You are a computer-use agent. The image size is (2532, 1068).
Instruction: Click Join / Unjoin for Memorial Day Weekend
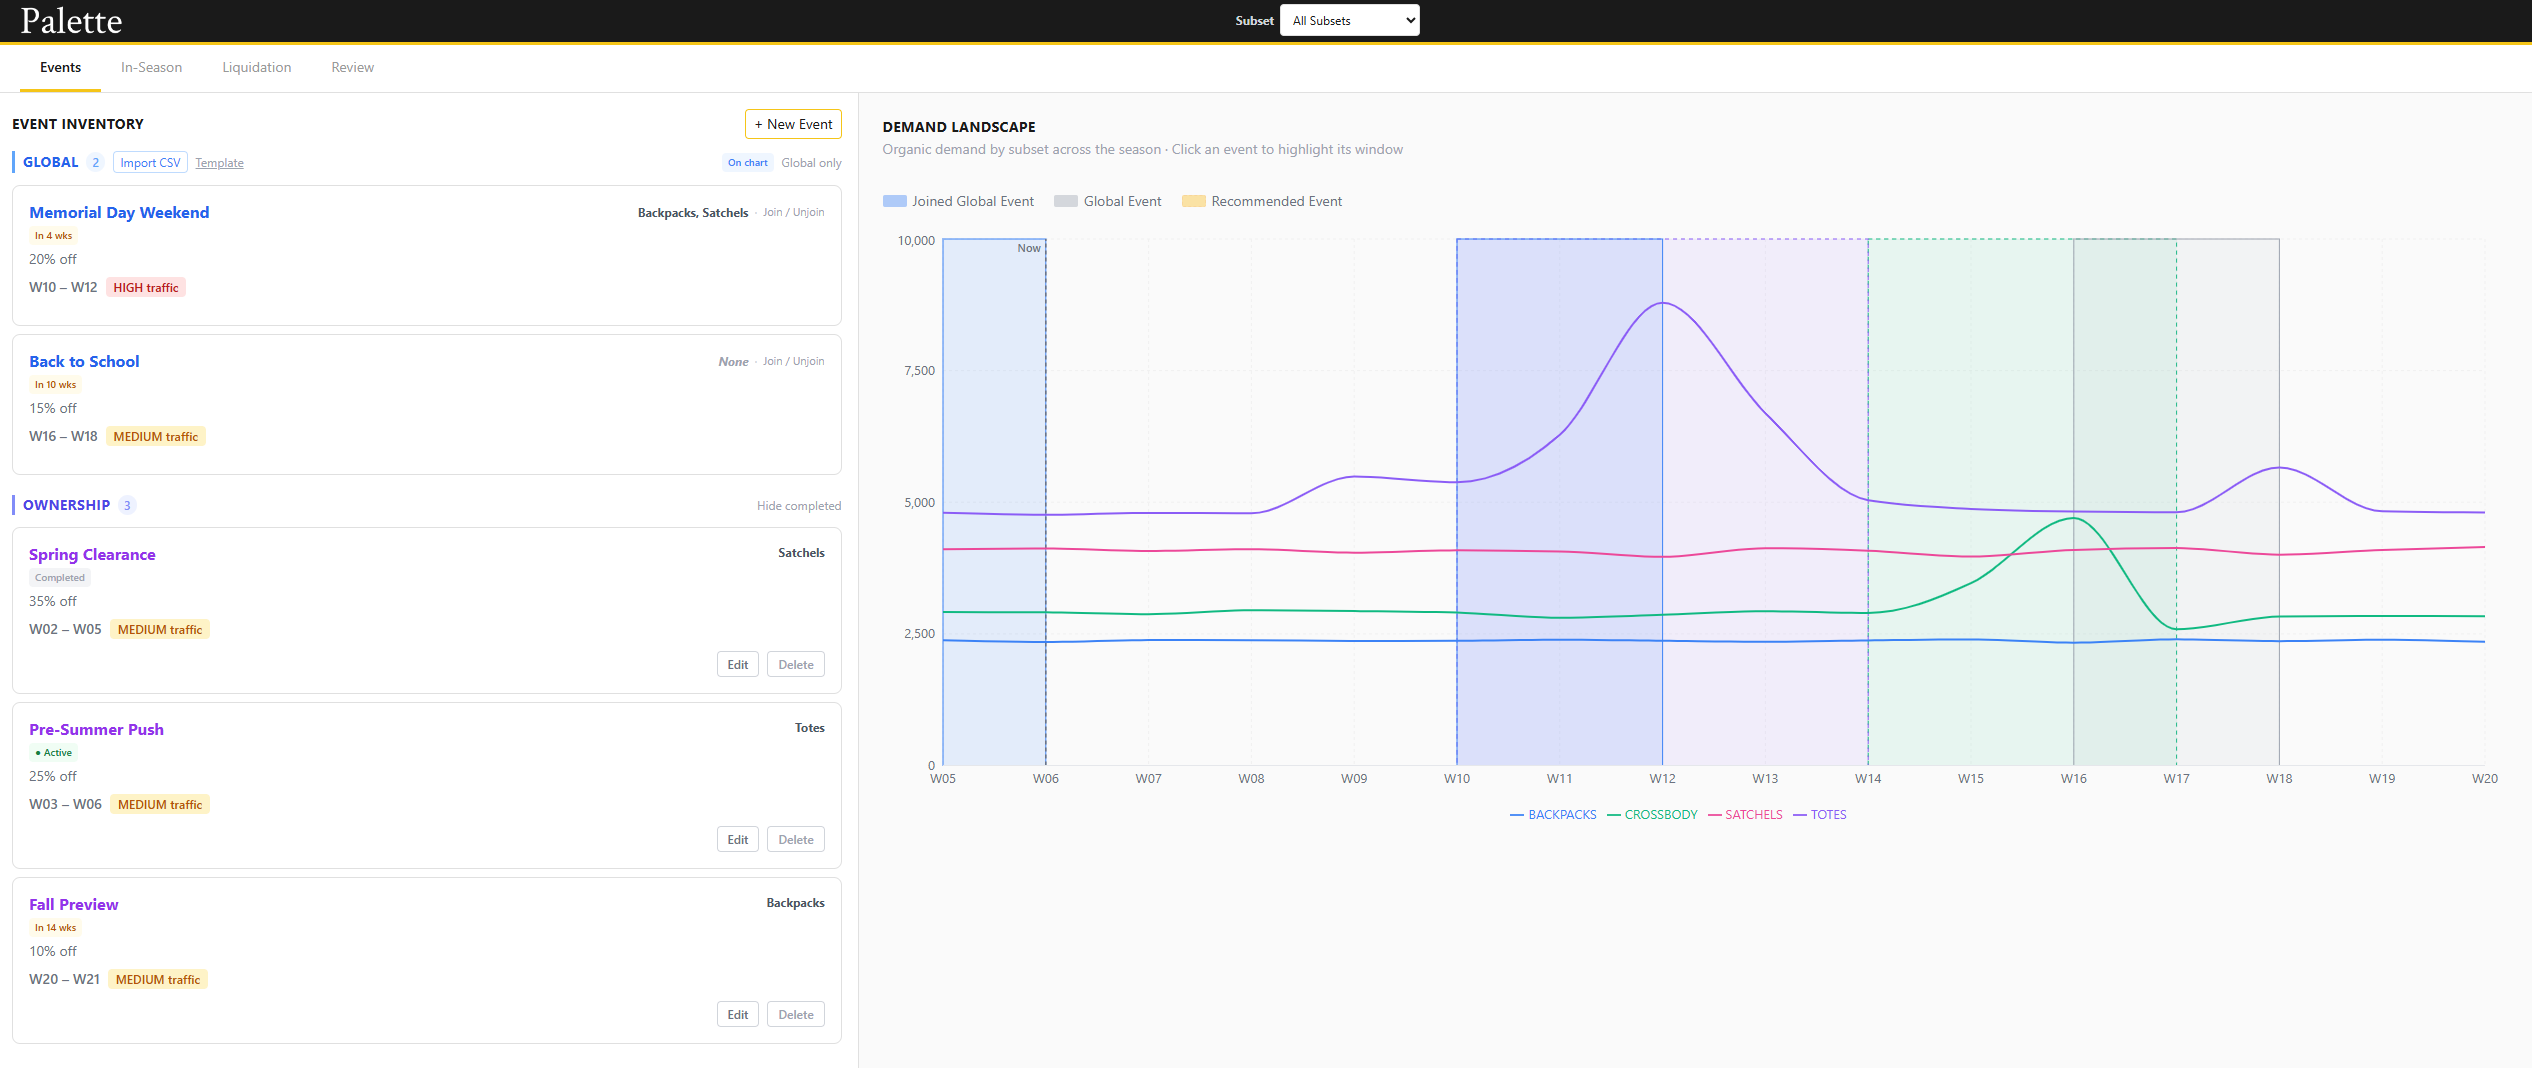(794, 212)
